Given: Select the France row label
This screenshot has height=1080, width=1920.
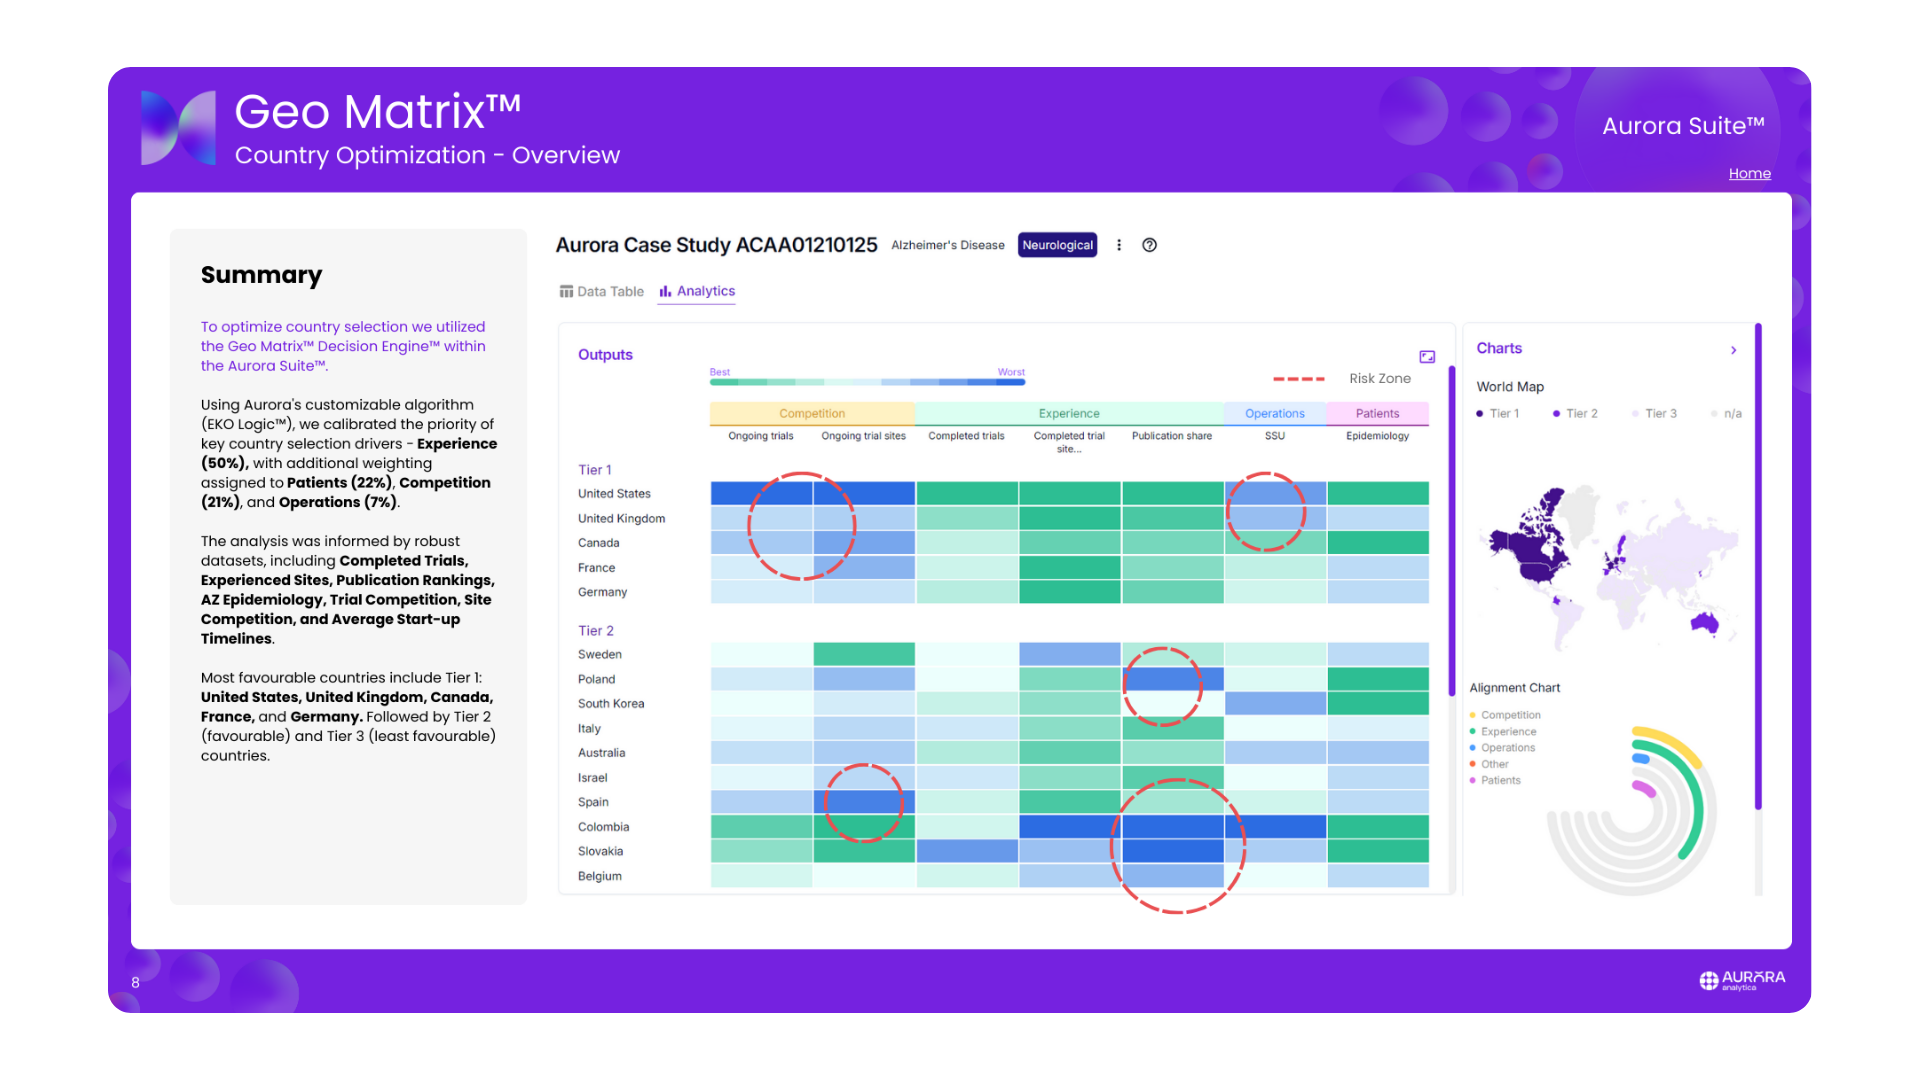Looking at the screenshot, I should tap(596, 568).
